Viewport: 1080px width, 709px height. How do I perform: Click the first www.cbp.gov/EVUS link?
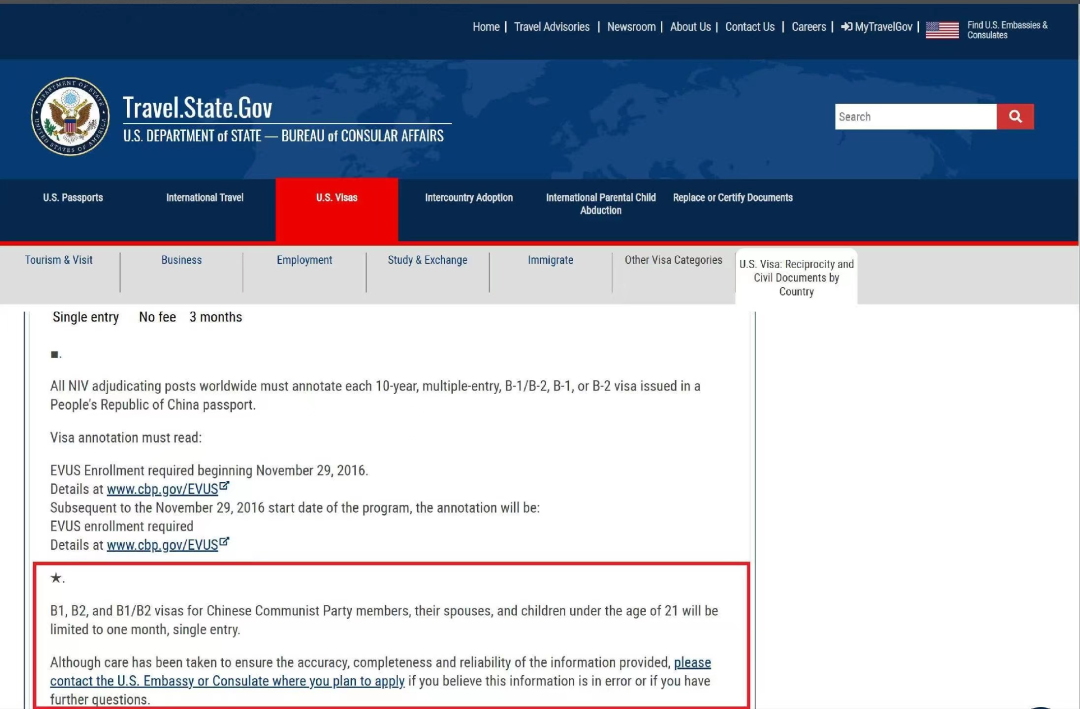coord(163,489)
